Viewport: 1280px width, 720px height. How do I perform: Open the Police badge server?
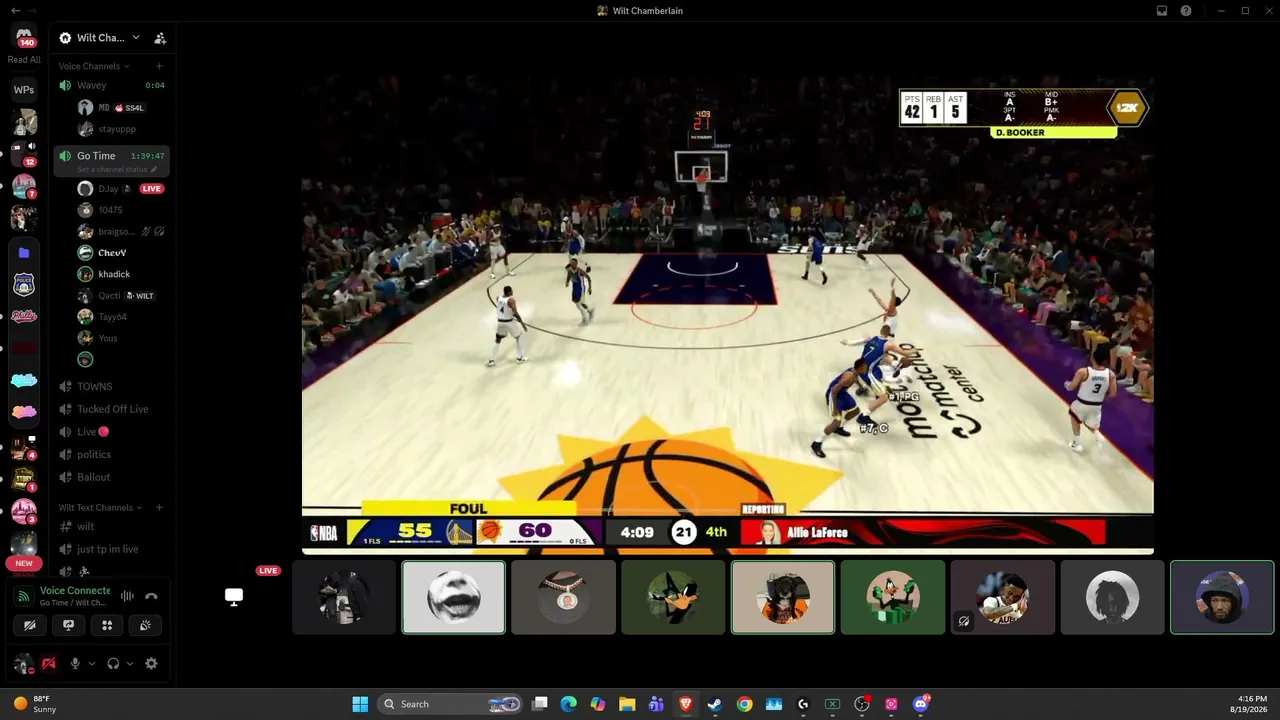click(24, 285)
